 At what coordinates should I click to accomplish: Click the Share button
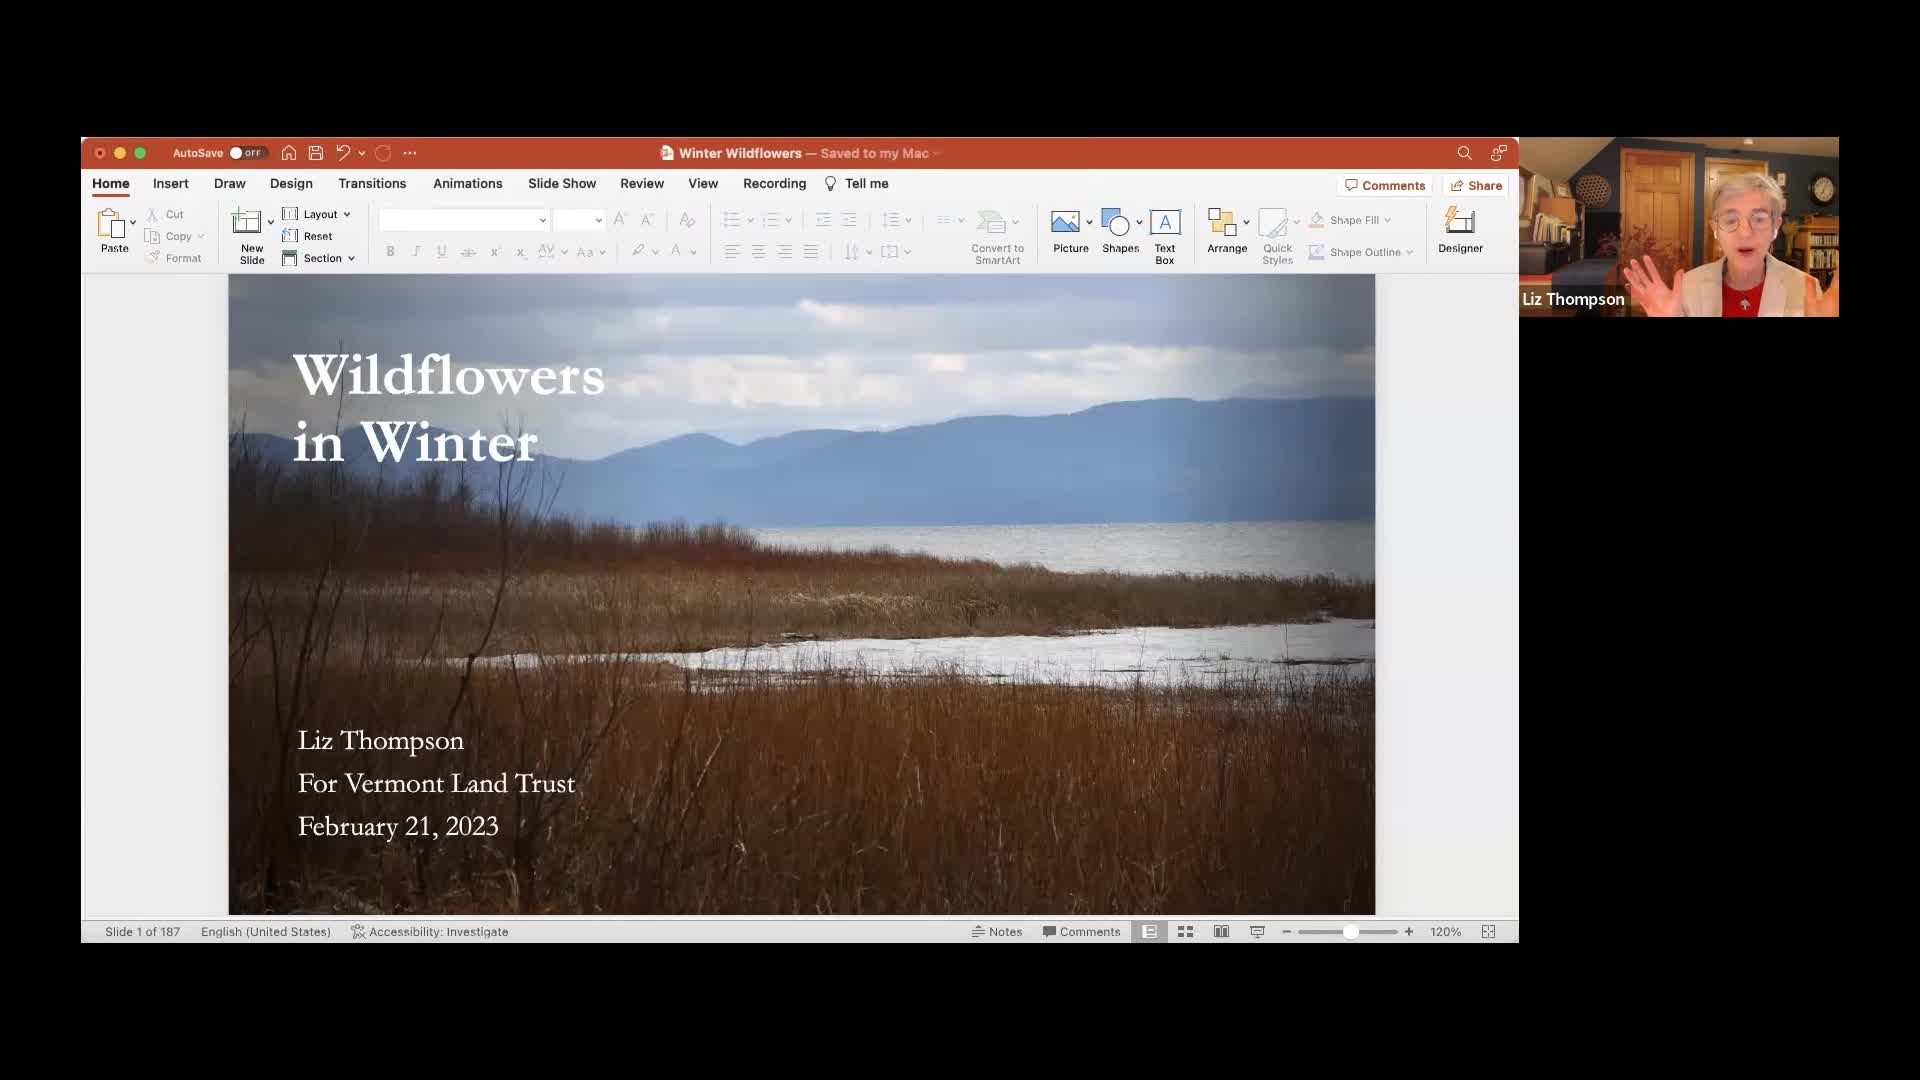coord(1476,186)
